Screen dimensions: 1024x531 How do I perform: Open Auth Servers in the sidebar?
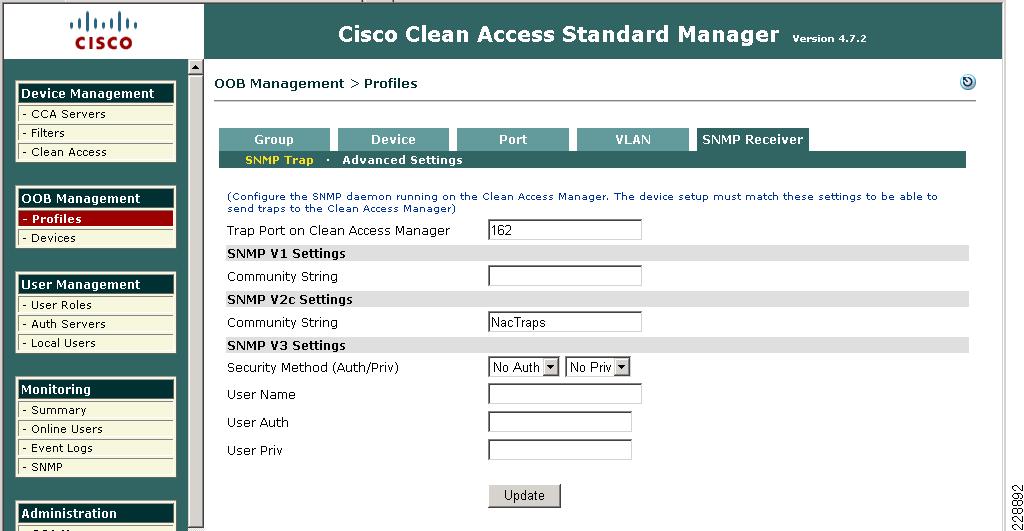96,324
